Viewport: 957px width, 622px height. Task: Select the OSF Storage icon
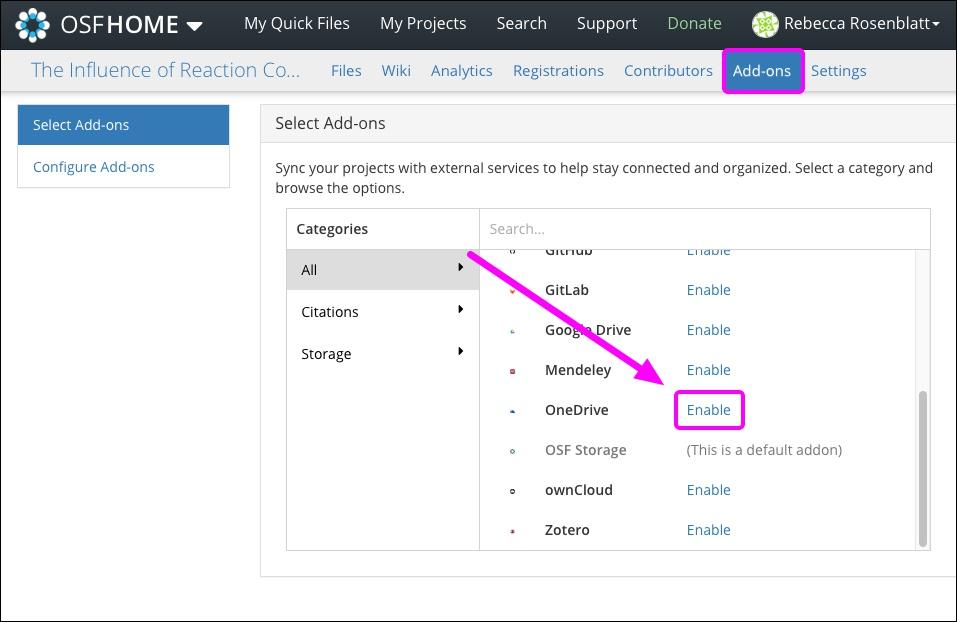pyautogui.click(x=514, y=450)
